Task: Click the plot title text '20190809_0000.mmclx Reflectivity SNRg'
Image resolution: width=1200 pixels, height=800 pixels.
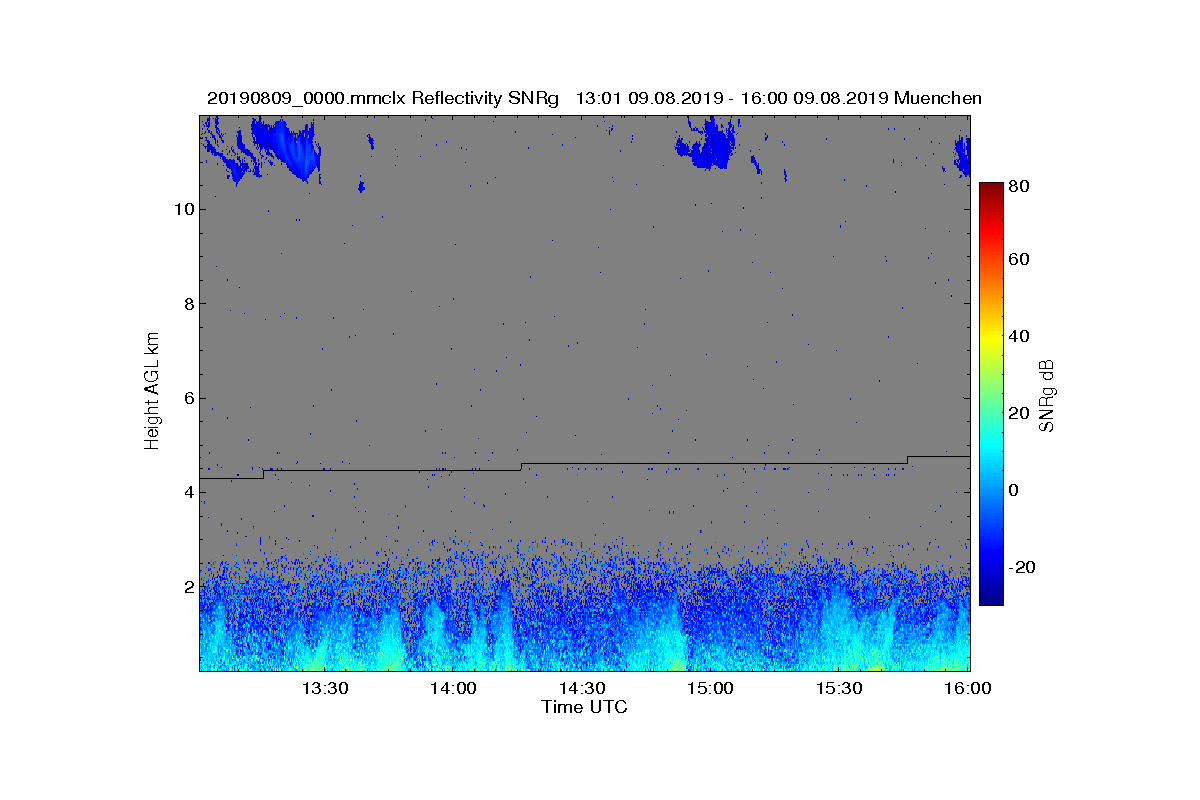Action: pos(385,98)
